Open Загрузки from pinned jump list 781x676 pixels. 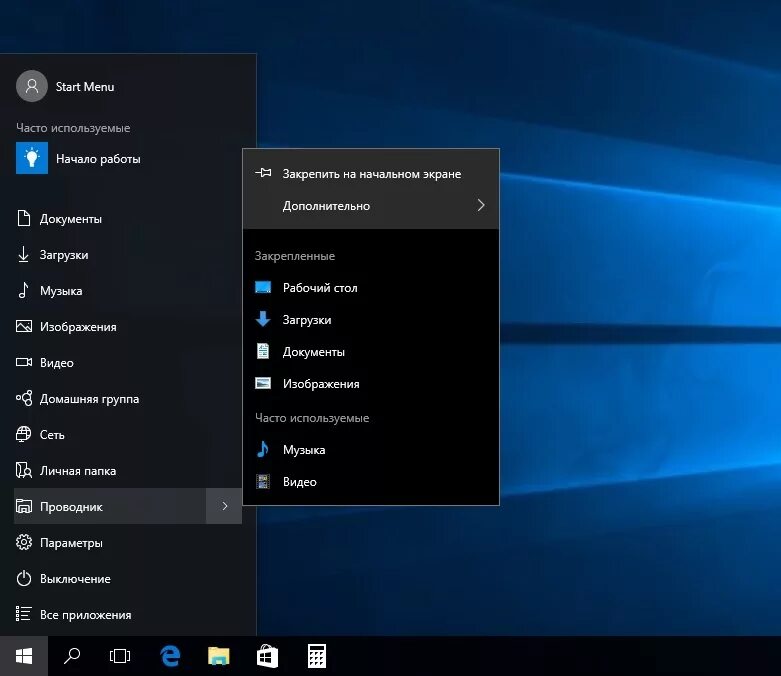(x=371, y=319)
